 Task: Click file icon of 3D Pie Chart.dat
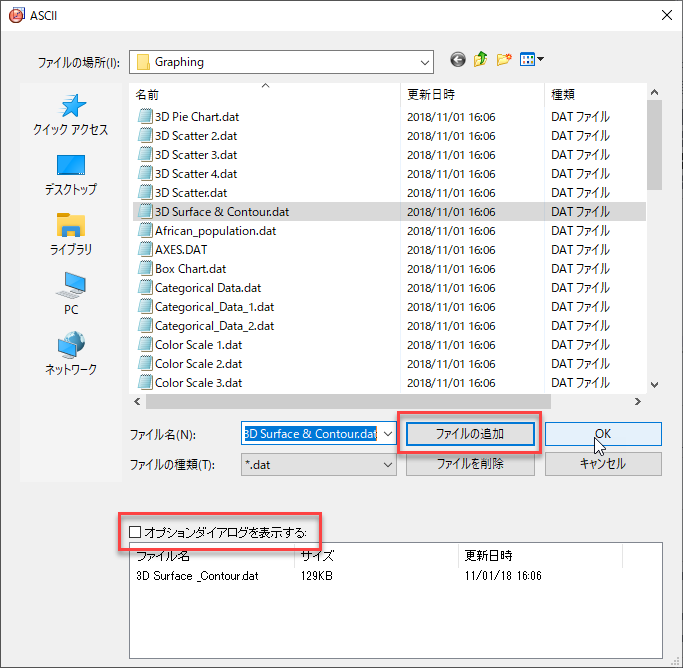pyautogui.click(x=145, y=117)
